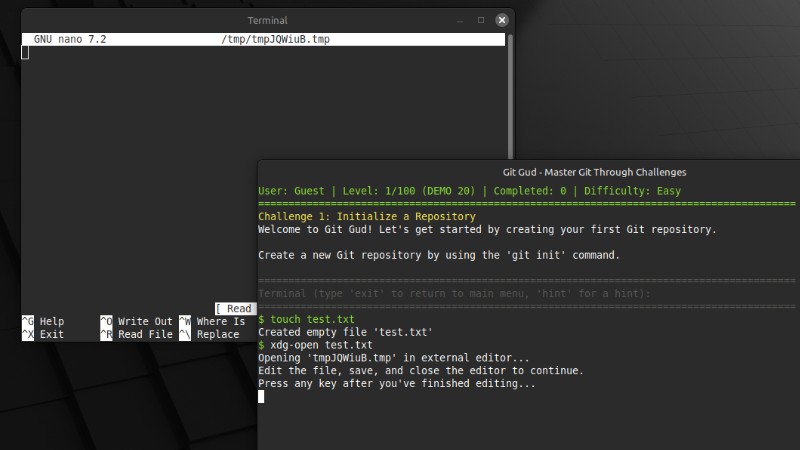Image resolution: width=800 pixels, height=450 pixels.
Task: Click the '$ xdg-open test.txt' command line
Action: pos(315,345)
